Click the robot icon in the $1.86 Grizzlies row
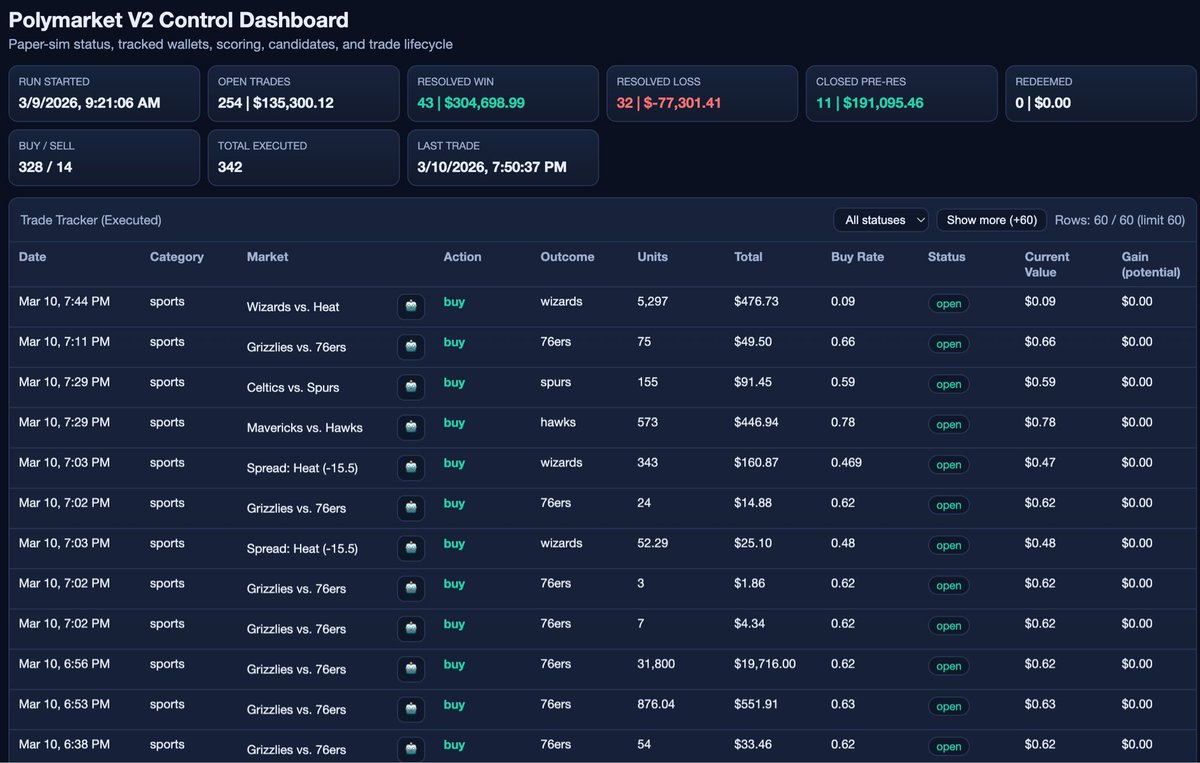This screenshot has width=1200, height=763. 411,588
